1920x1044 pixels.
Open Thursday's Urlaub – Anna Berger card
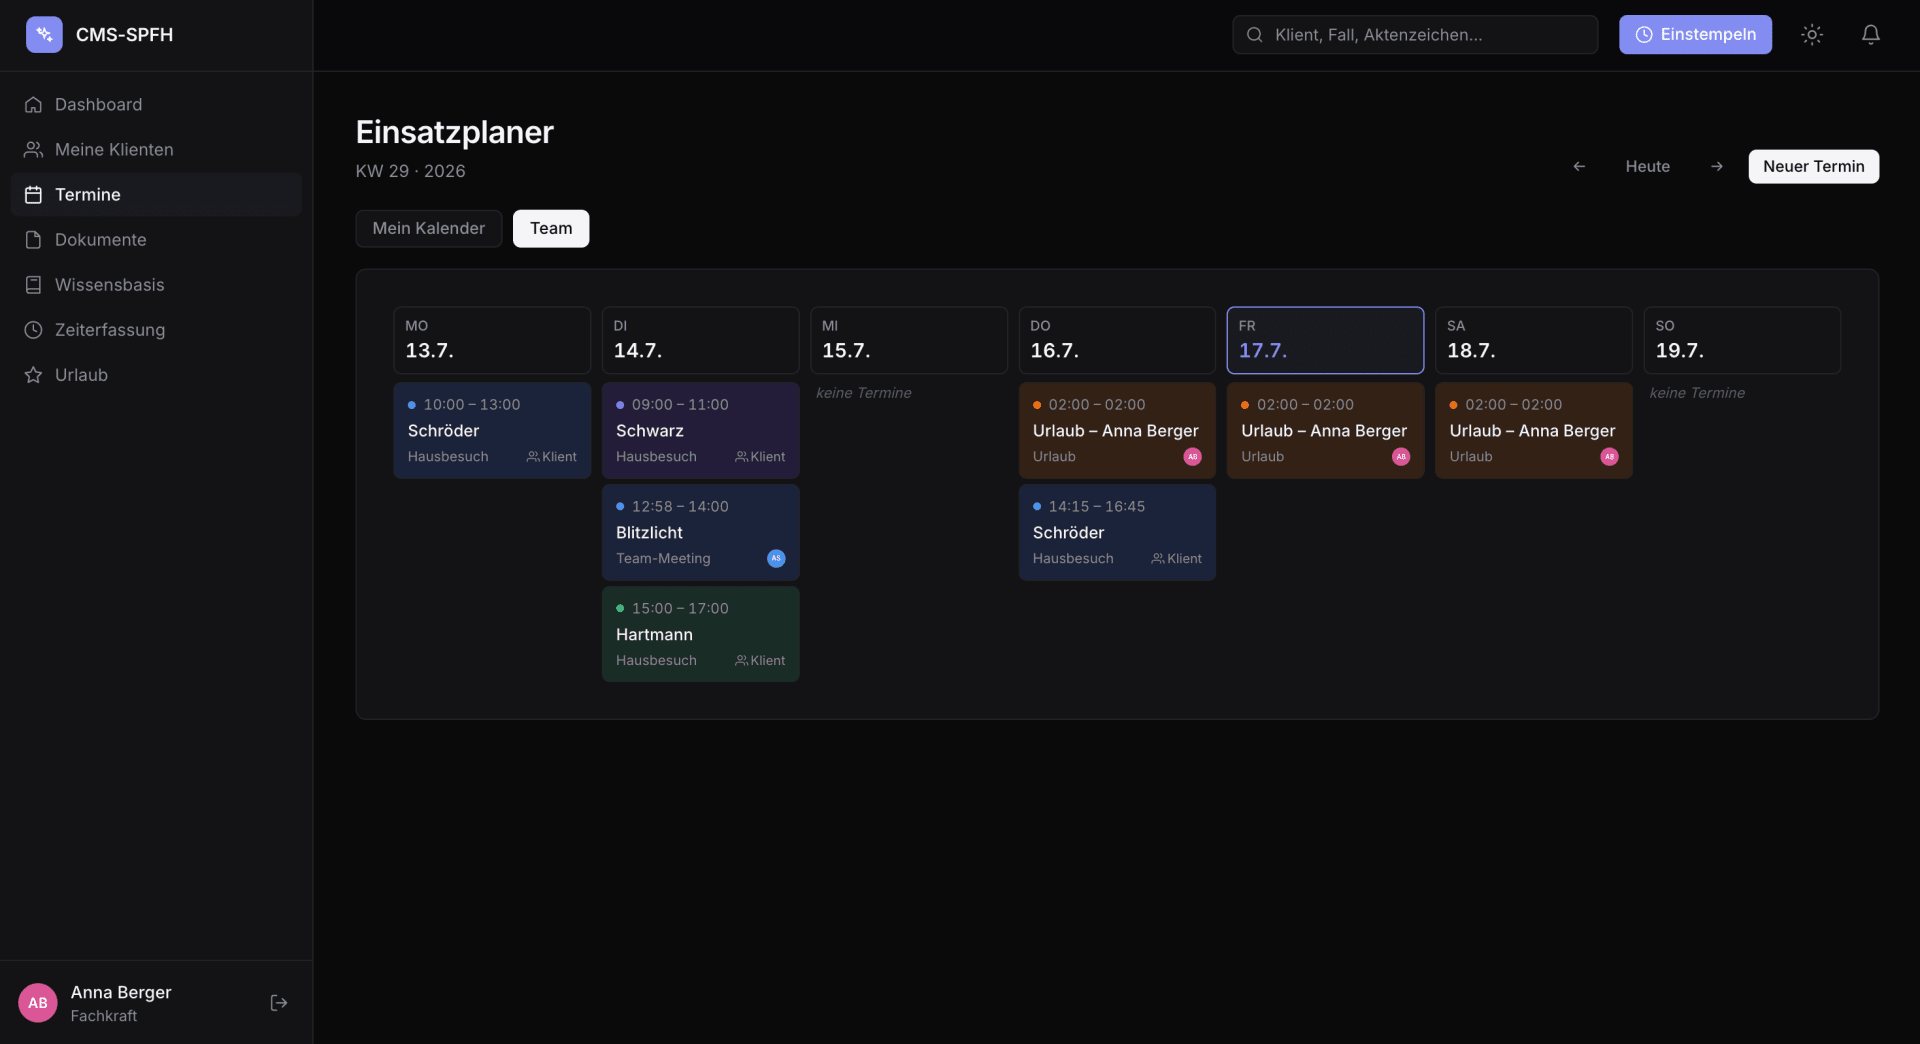click(1117, 430)
